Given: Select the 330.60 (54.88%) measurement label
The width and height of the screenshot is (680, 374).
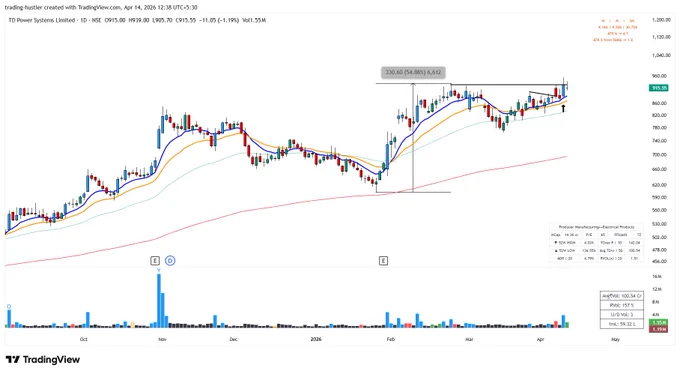Looking at the screenshot, I should [x=413, y=72].
